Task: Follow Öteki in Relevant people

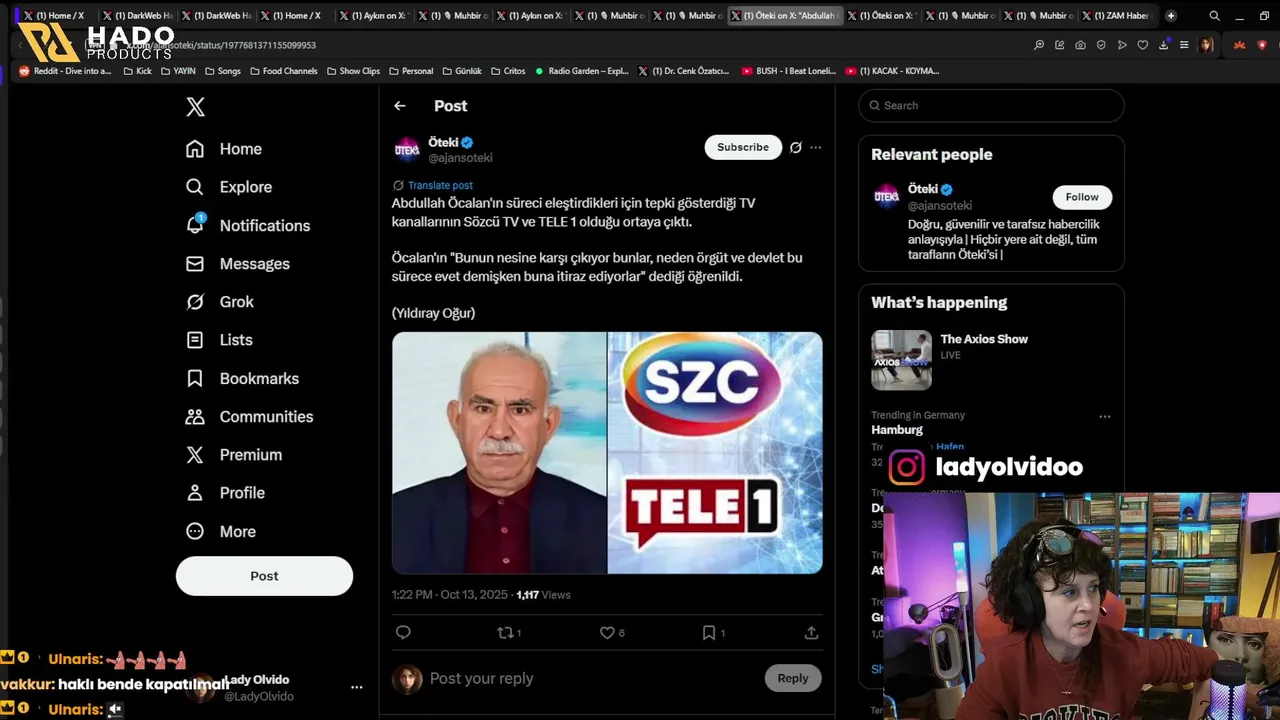Action: [x=1082, y=197]
